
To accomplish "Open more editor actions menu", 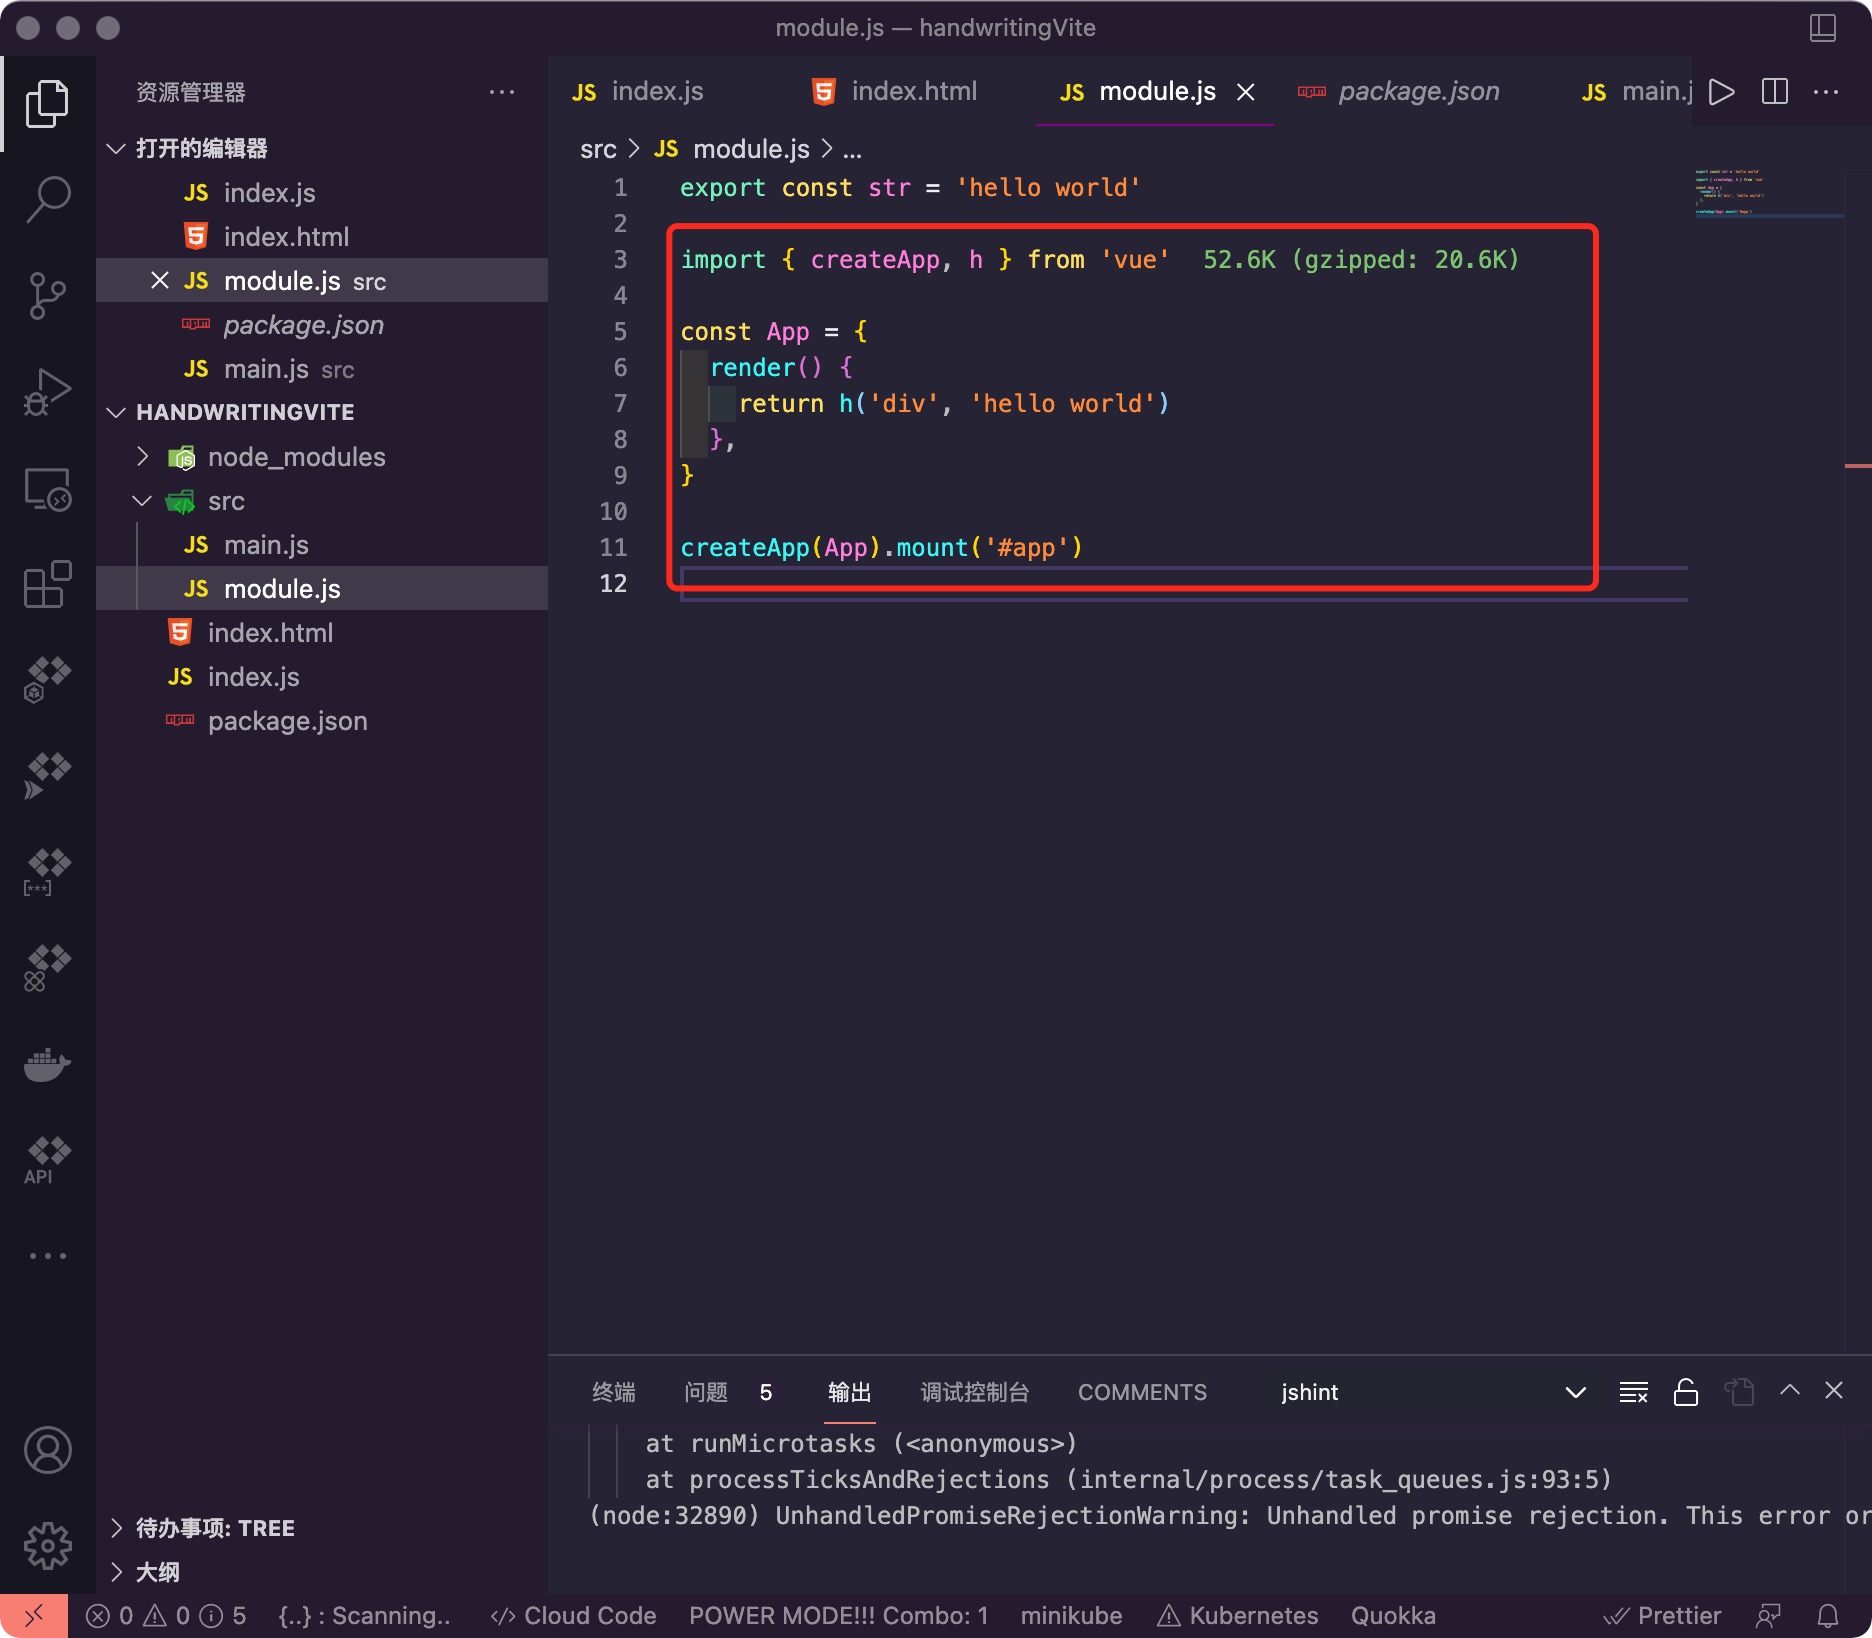I will click(x=1826, y=92).
